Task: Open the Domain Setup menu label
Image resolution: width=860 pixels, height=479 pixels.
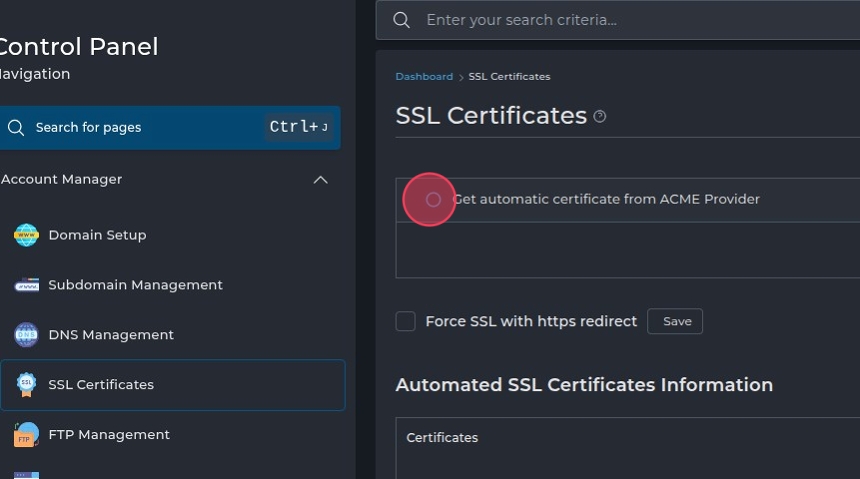Action: [97, 235]
